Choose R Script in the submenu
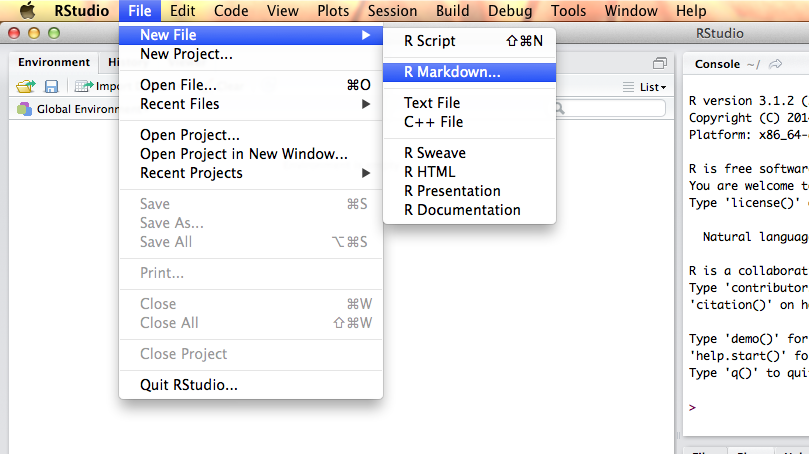Image resolution: width=809 pixels, height=454 pixels. pos(429,41)
